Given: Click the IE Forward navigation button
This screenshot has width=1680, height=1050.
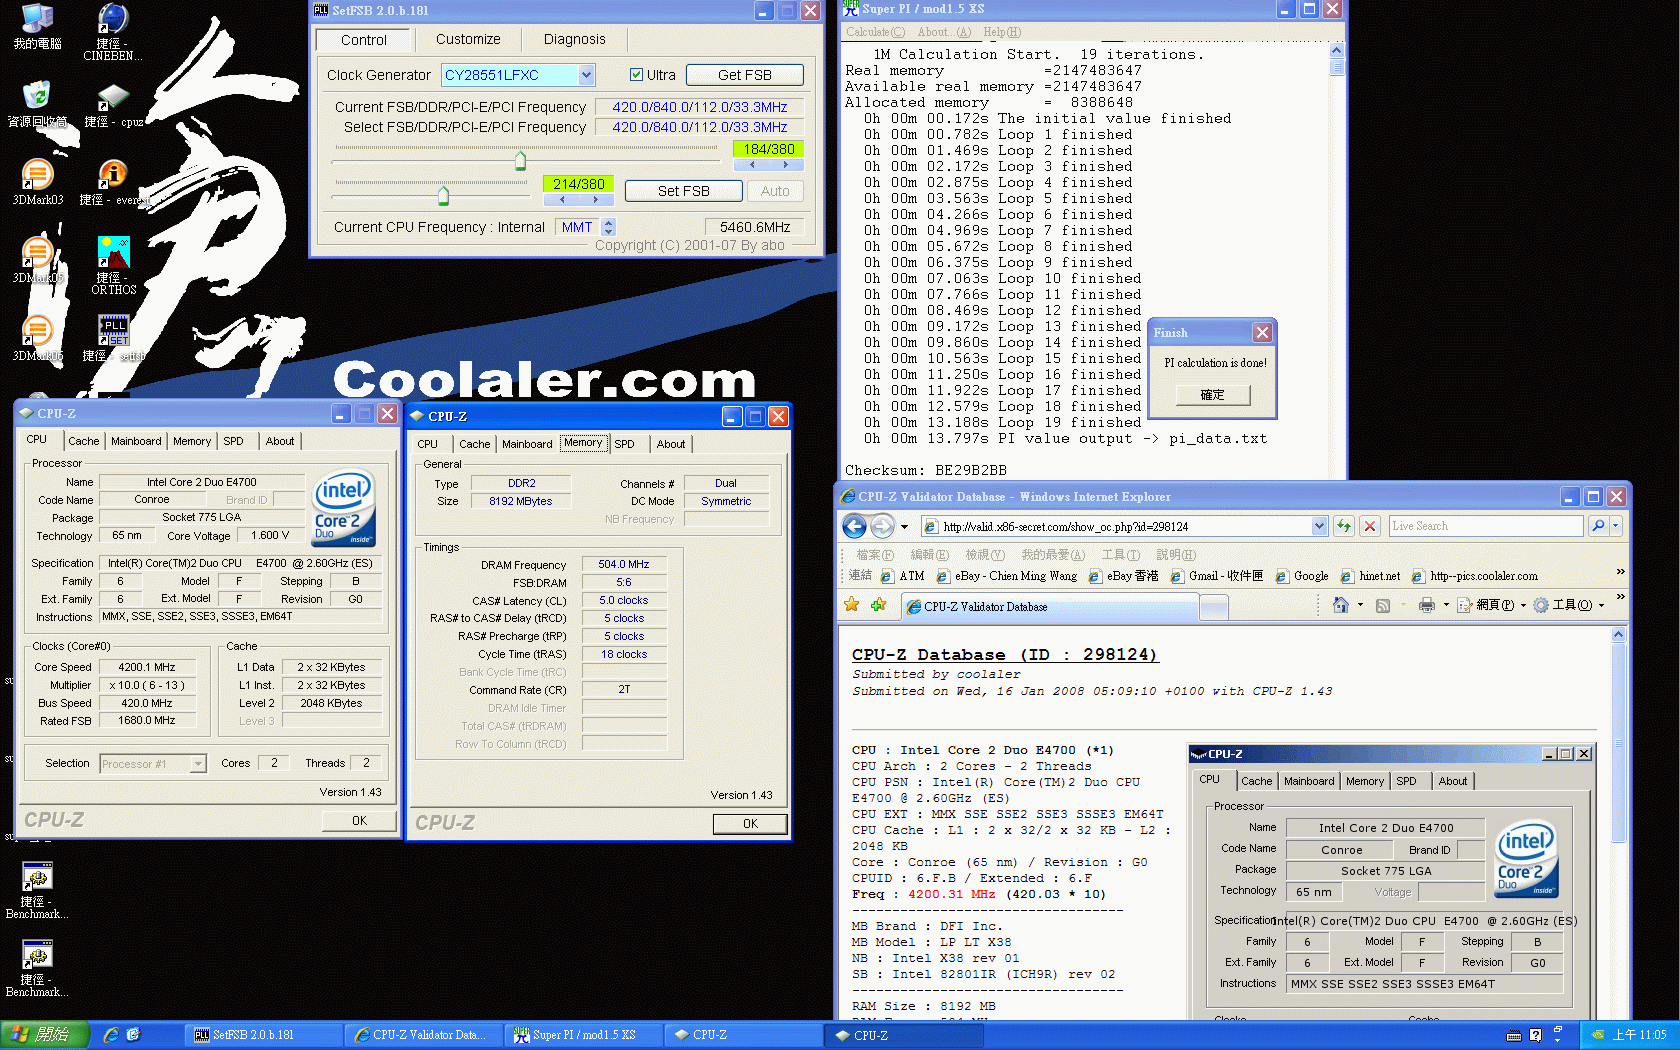Looking at the screenshot, I should [882, 526].
